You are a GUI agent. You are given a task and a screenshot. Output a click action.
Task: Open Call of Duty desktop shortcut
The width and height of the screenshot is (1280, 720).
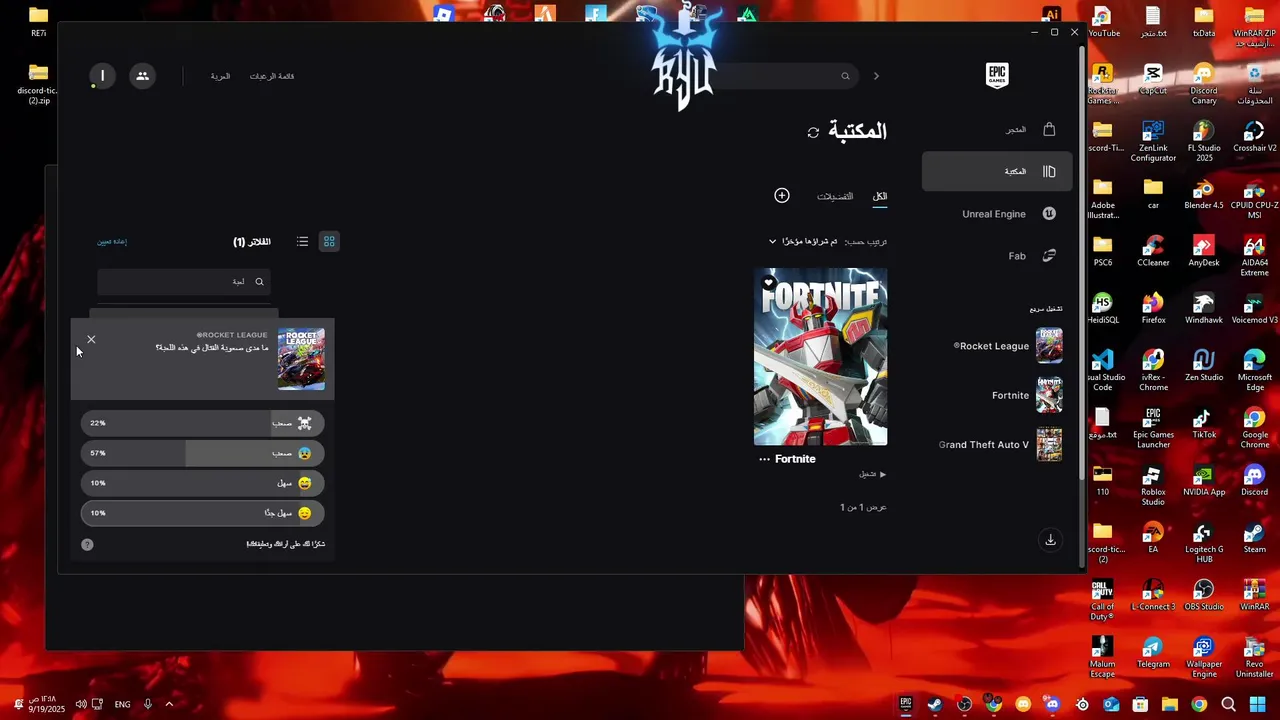click(x=1102, y=599)
